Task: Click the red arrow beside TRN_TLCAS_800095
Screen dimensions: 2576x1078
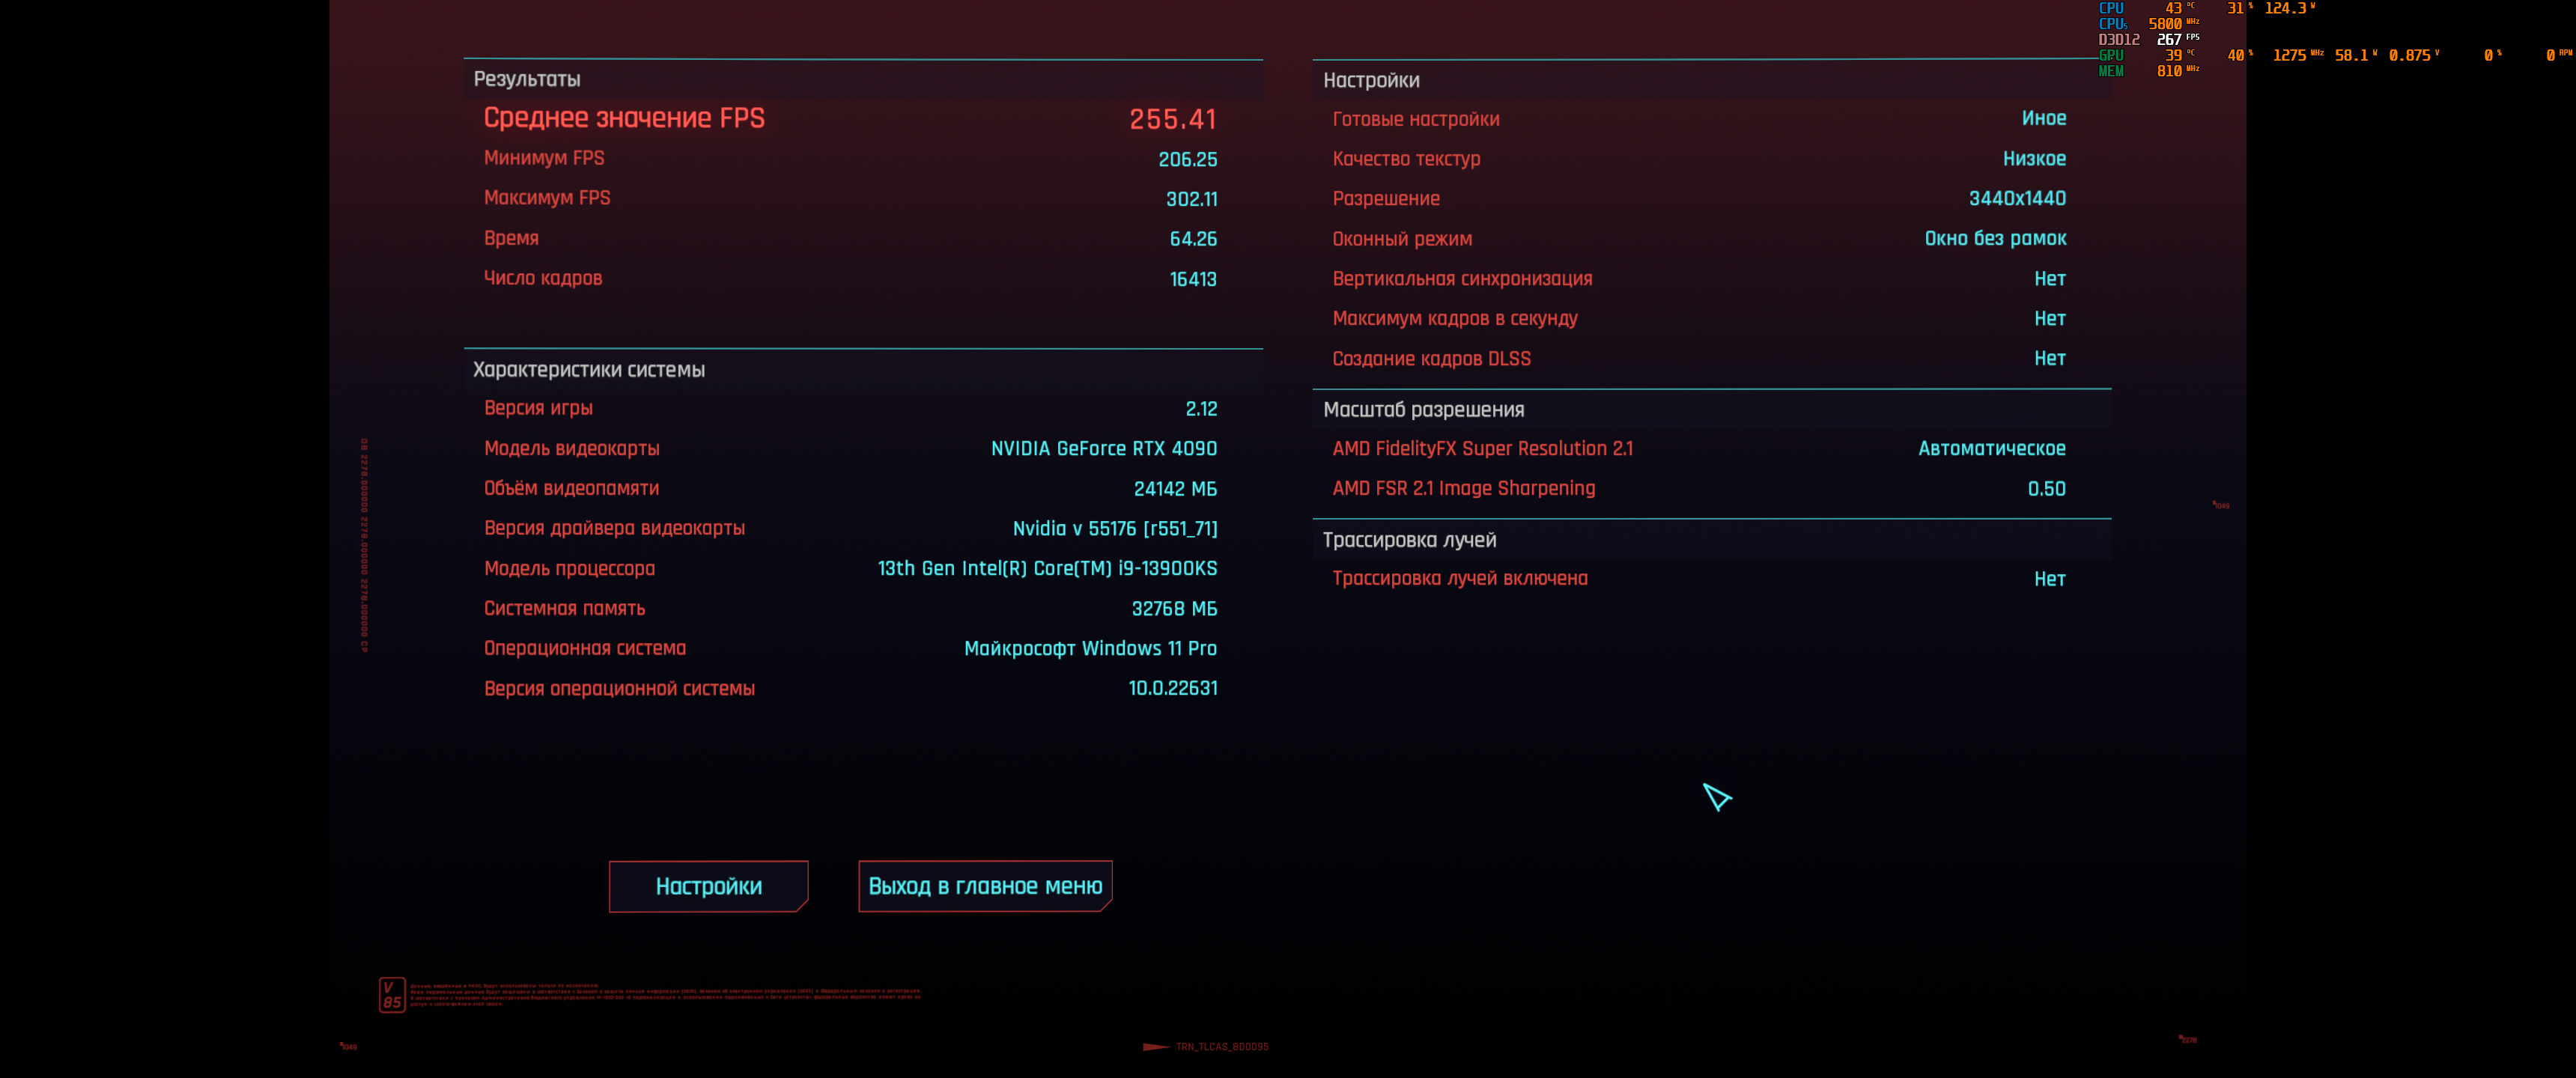Action: 1155,1047
